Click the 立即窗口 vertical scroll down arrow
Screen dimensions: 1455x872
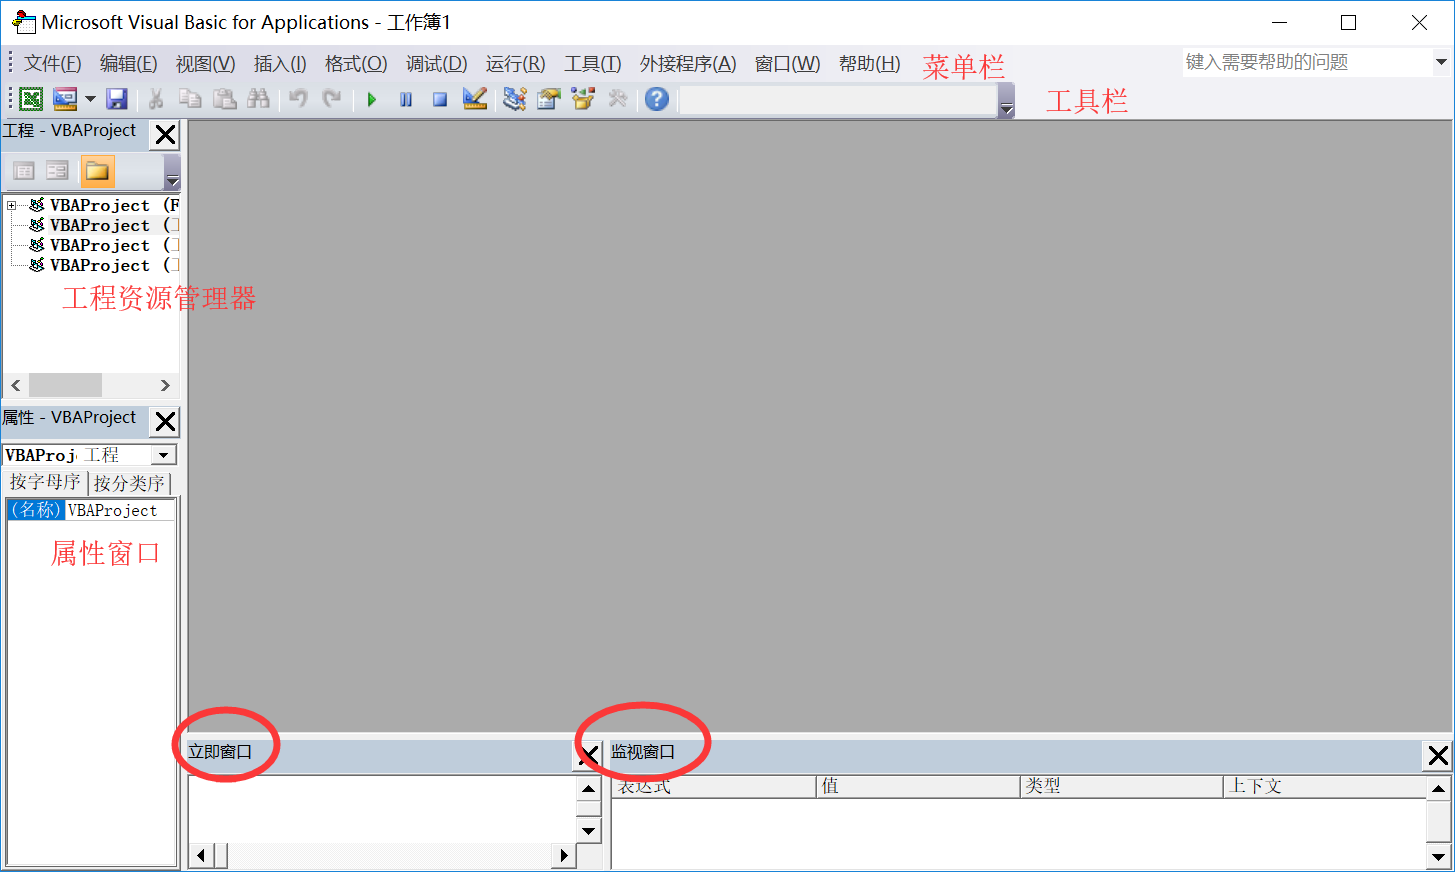click(x=588, y=830)
